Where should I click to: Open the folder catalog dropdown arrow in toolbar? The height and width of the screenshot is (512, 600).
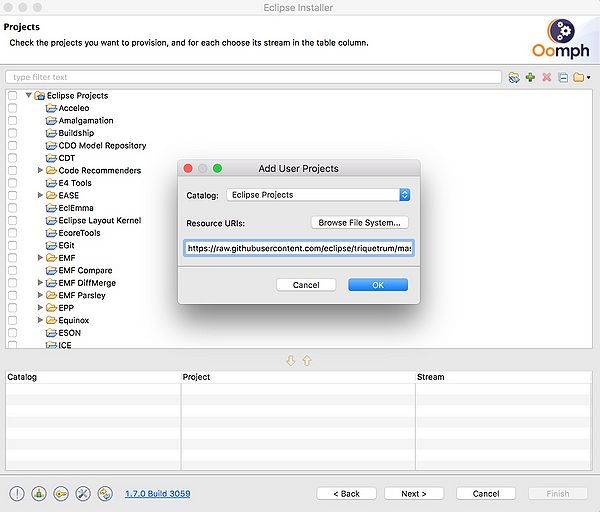point(588,77)
